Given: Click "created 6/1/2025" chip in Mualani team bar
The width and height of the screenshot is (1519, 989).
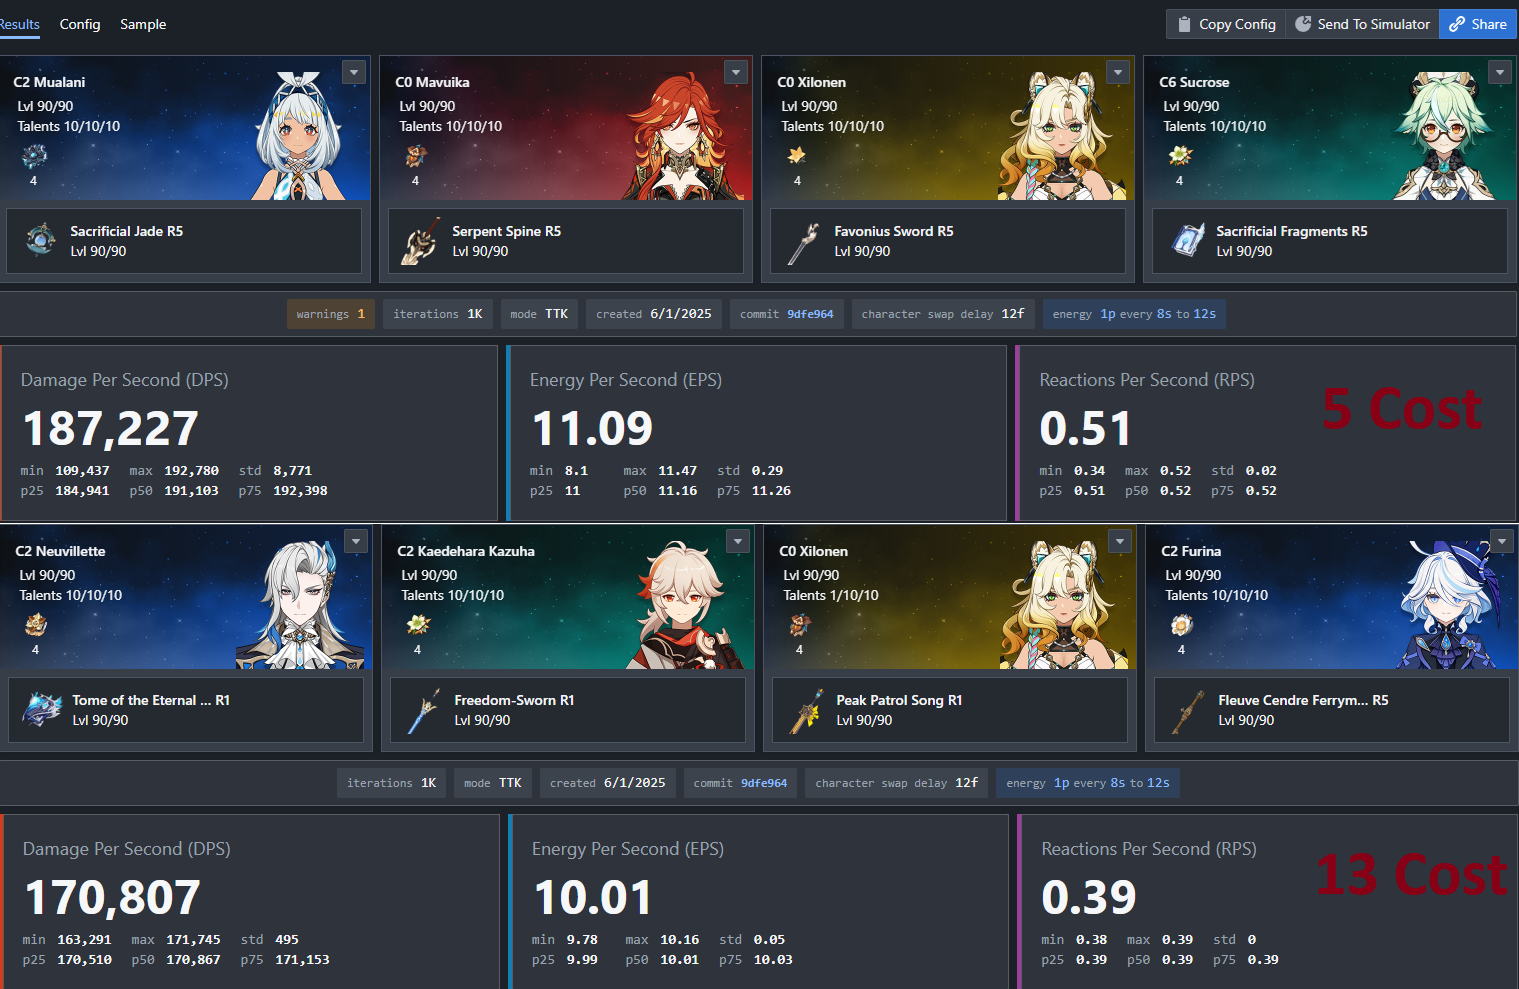Looking at the screenshot, I should point(654,314).
